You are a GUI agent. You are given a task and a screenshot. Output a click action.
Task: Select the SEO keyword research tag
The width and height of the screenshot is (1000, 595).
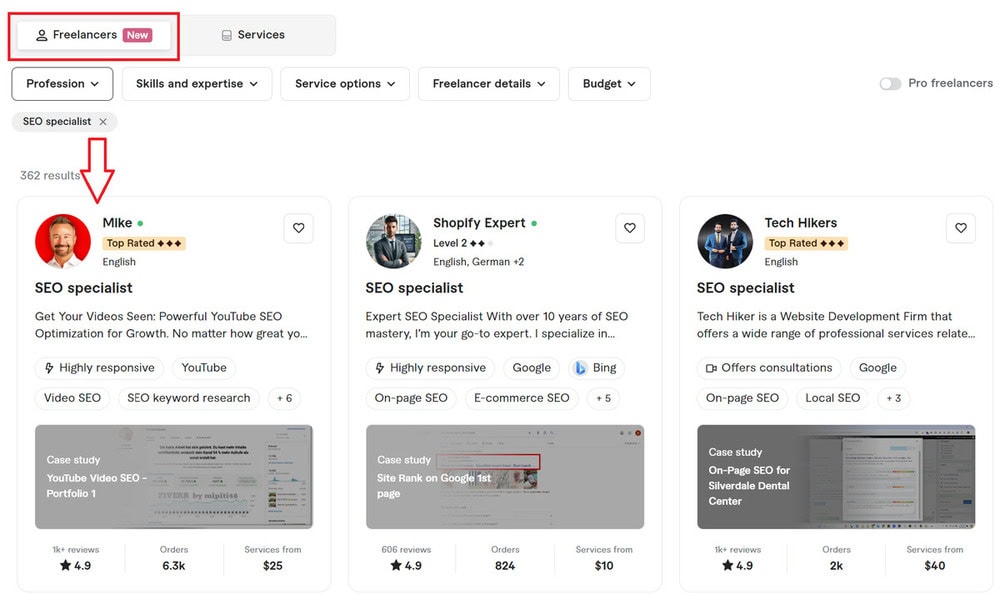click(189, 398)
